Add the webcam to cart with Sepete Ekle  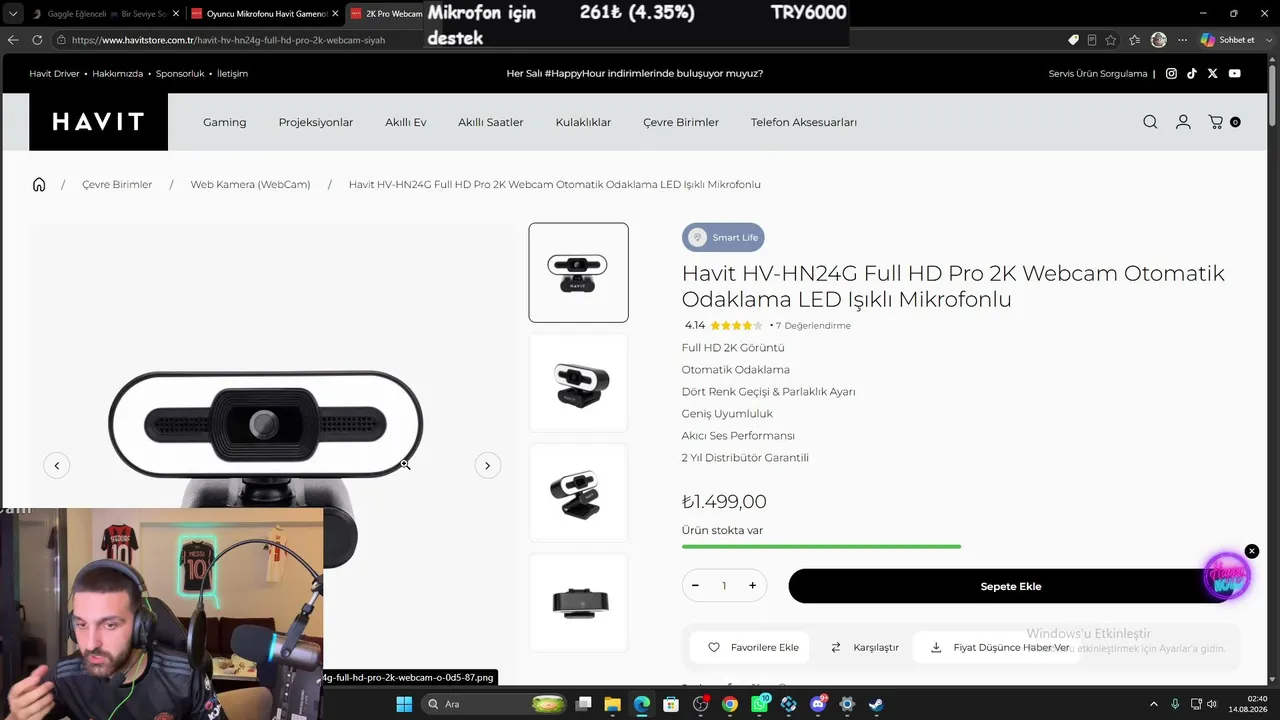tap(1010, 586)
